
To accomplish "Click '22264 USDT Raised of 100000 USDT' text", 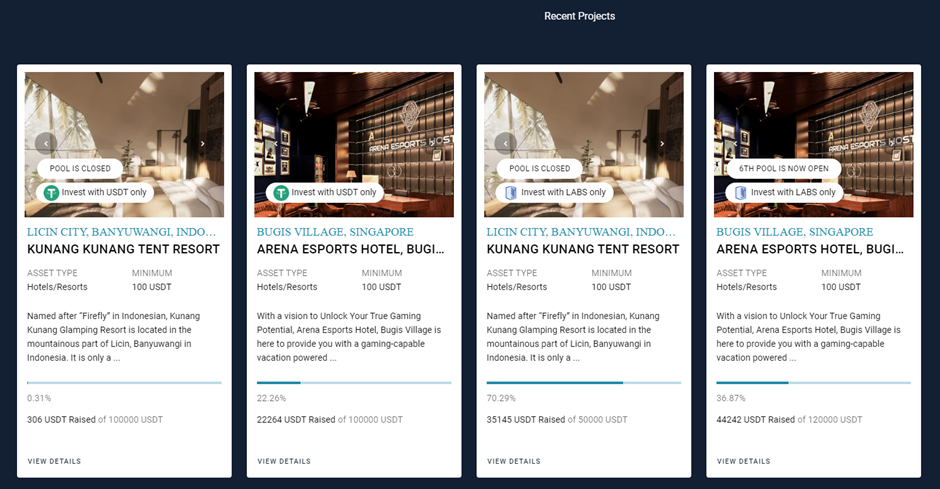I will tap(330, 419).
